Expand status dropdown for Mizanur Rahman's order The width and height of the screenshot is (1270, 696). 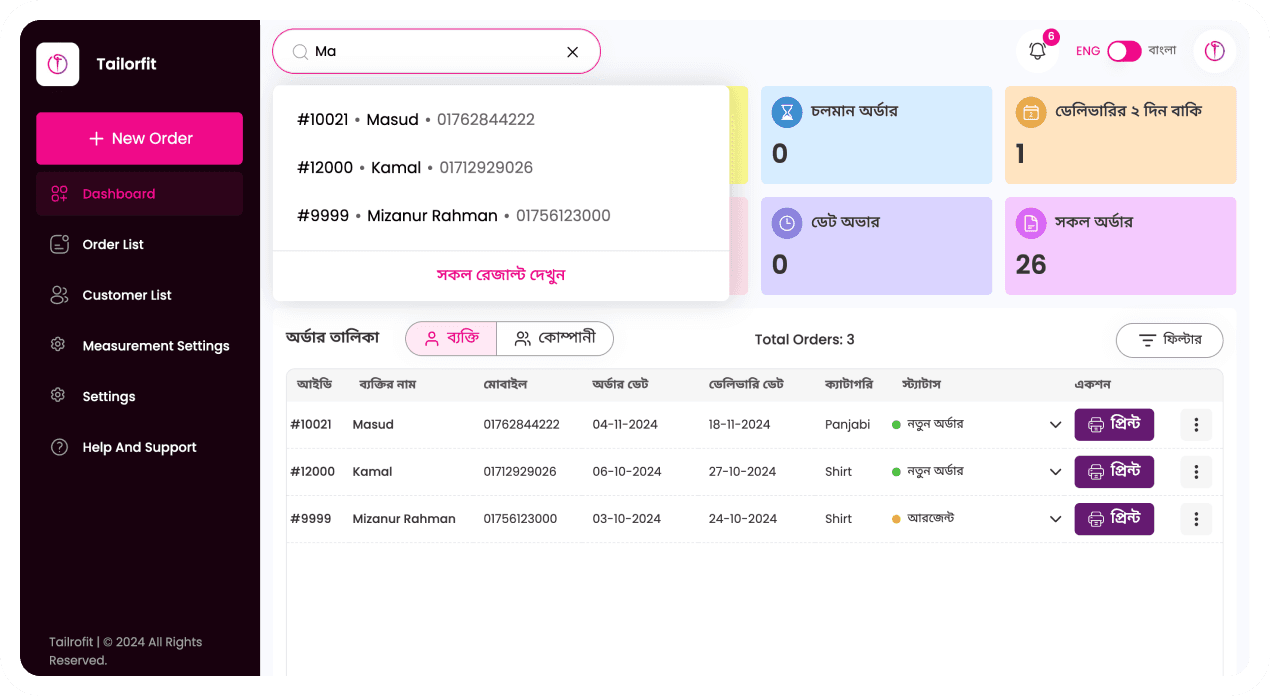click(1055, 519)
